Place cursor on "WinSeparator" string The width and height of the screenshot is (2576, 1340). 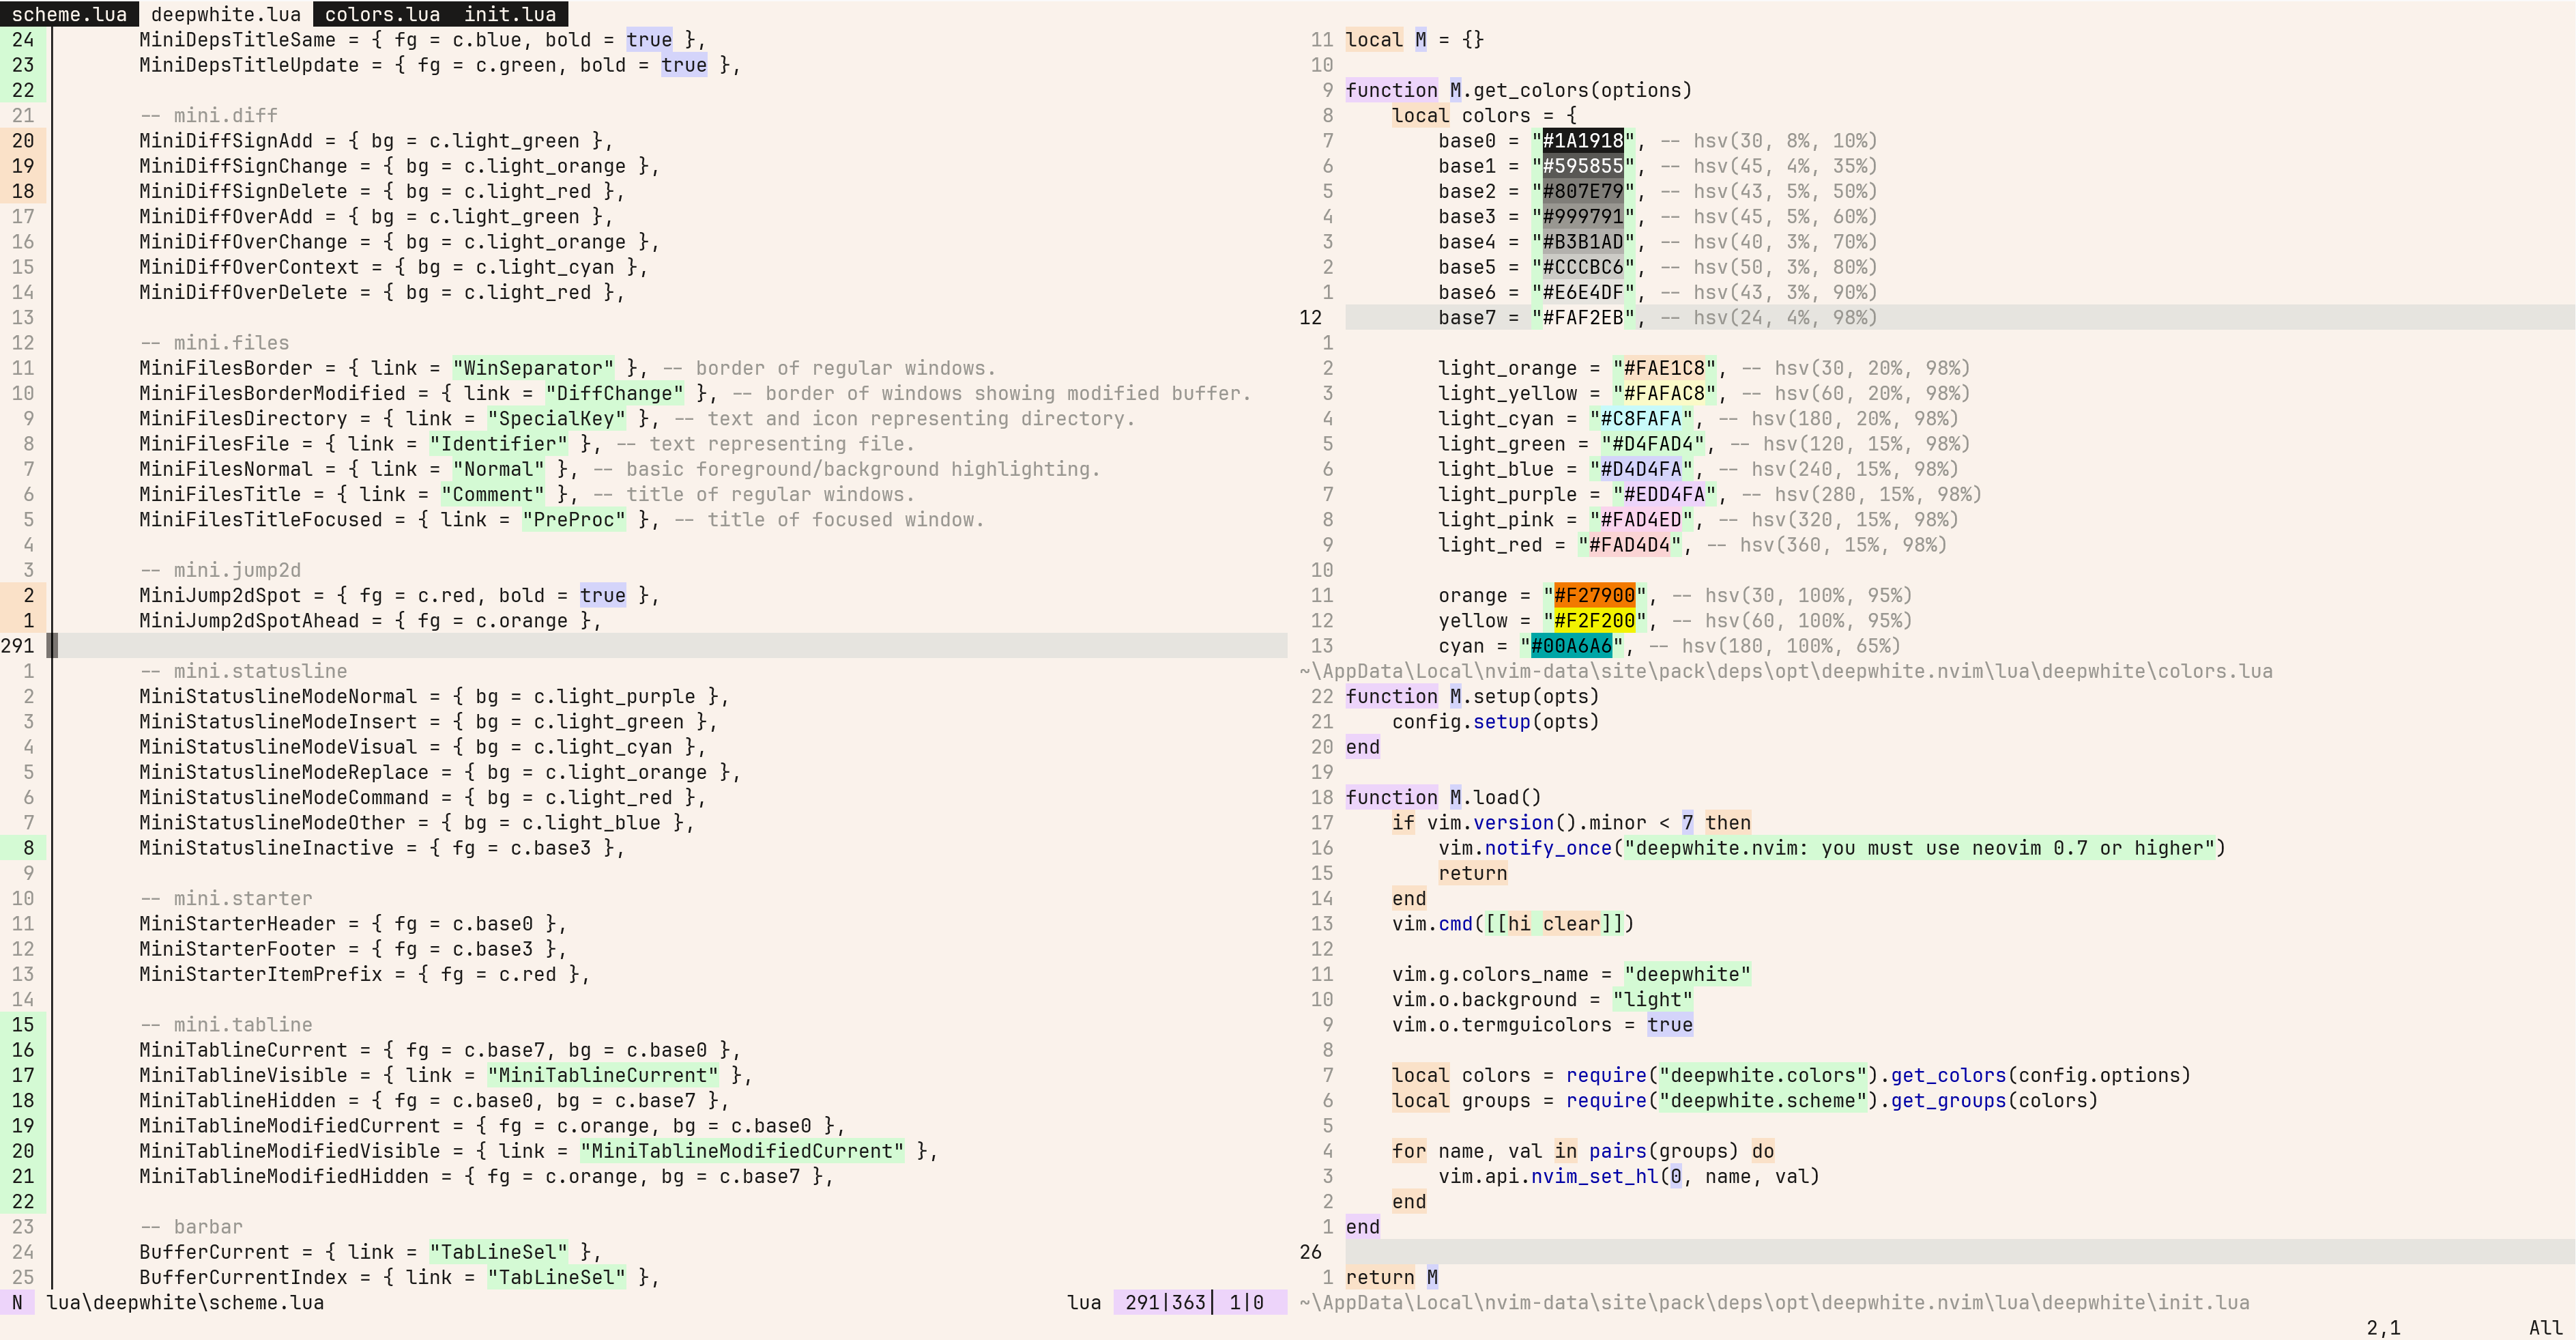click(x=533, y=368)
